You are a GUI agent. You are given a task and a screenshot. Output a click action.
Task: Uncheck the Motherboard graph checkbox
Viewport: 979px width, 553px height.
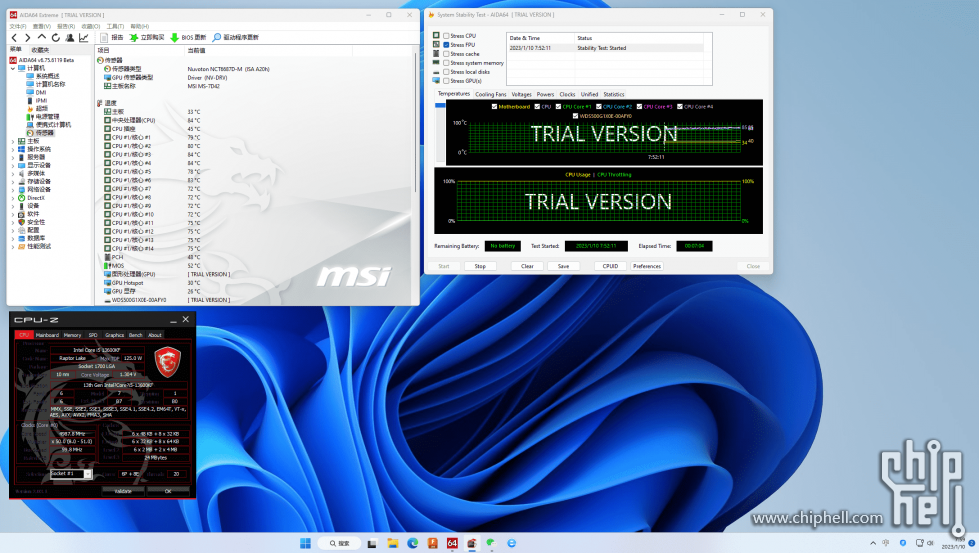pos(494,107)
